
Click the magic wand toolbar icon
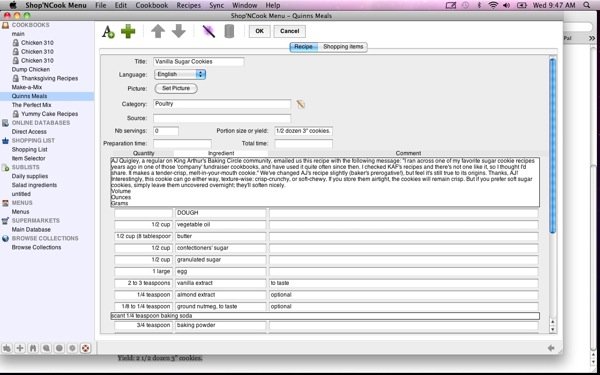(x=209, y=31)
